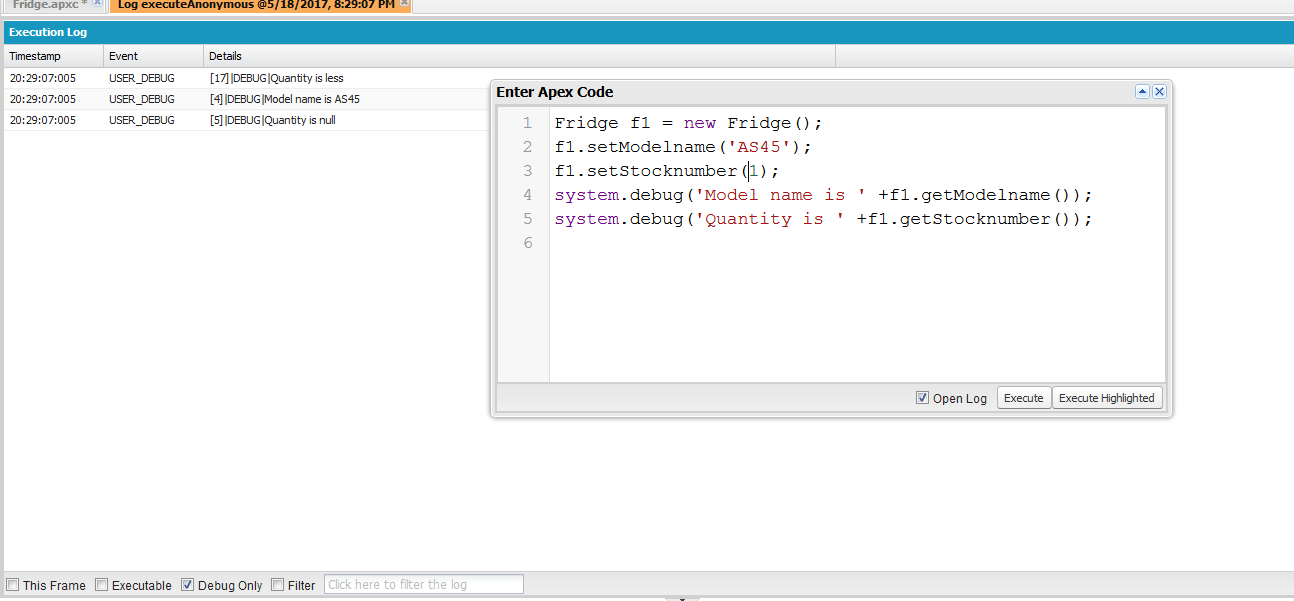Close the Enter Apex Code dialog
Screen dimensions: 1294x601
click(1159, 92)
